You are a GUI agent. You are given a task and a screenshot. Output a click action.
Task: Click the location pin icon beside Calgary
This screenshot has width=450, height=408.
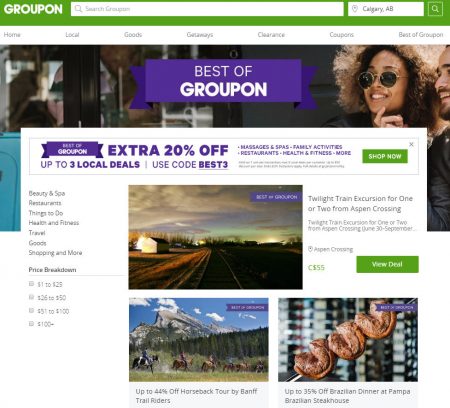click(x=355, y=9)
